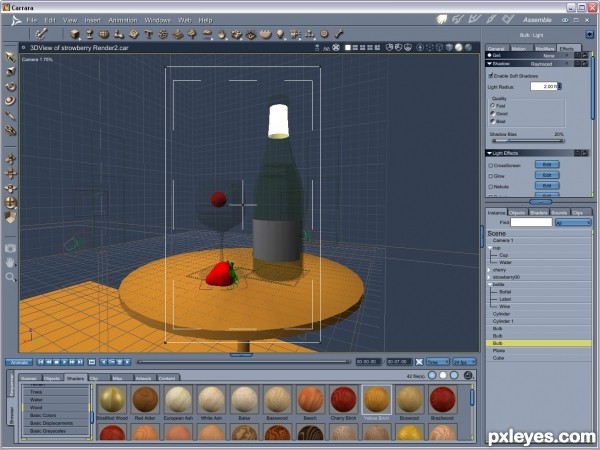
Task: Toggle Enable Soft Shadows checkbox
Action: click(491, 76)
